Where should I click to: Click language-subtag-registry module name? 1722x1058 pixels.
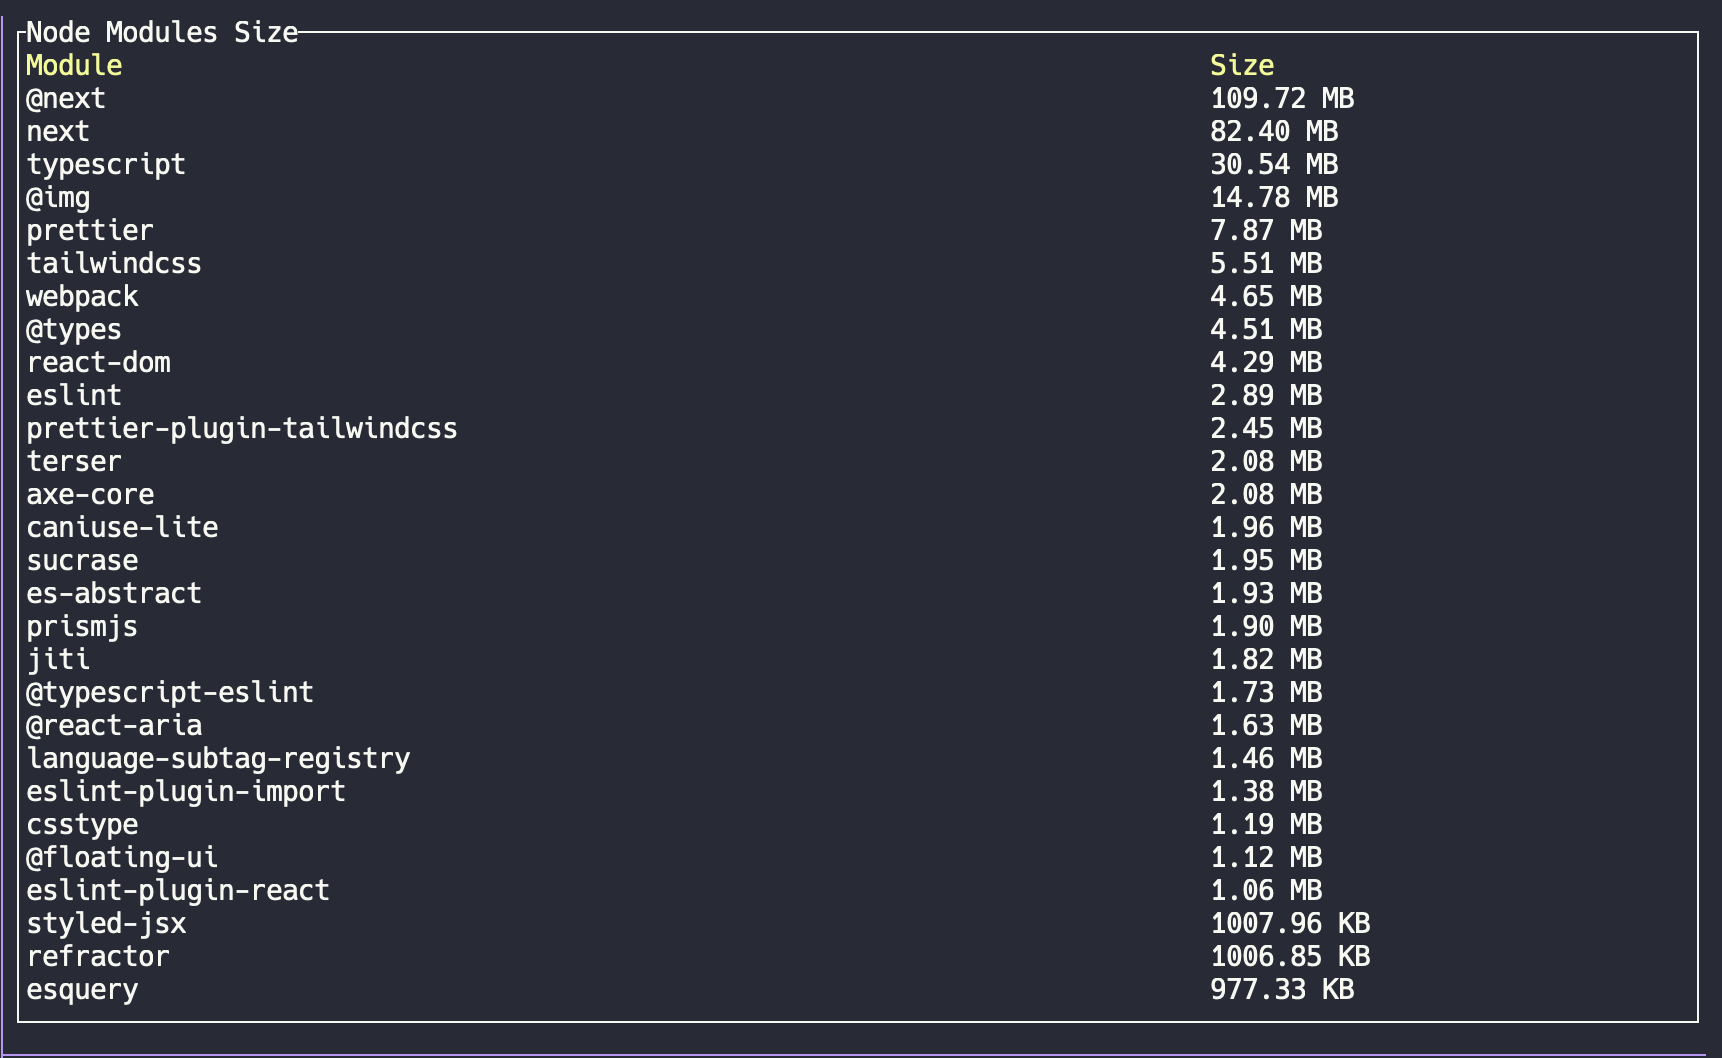218,759
